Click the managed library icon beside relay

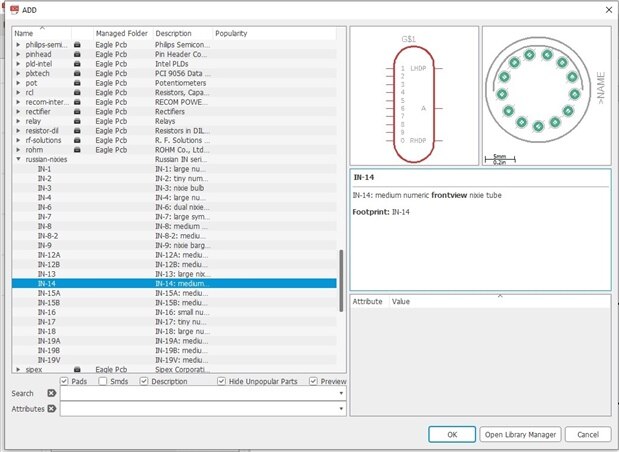(77, 121)
